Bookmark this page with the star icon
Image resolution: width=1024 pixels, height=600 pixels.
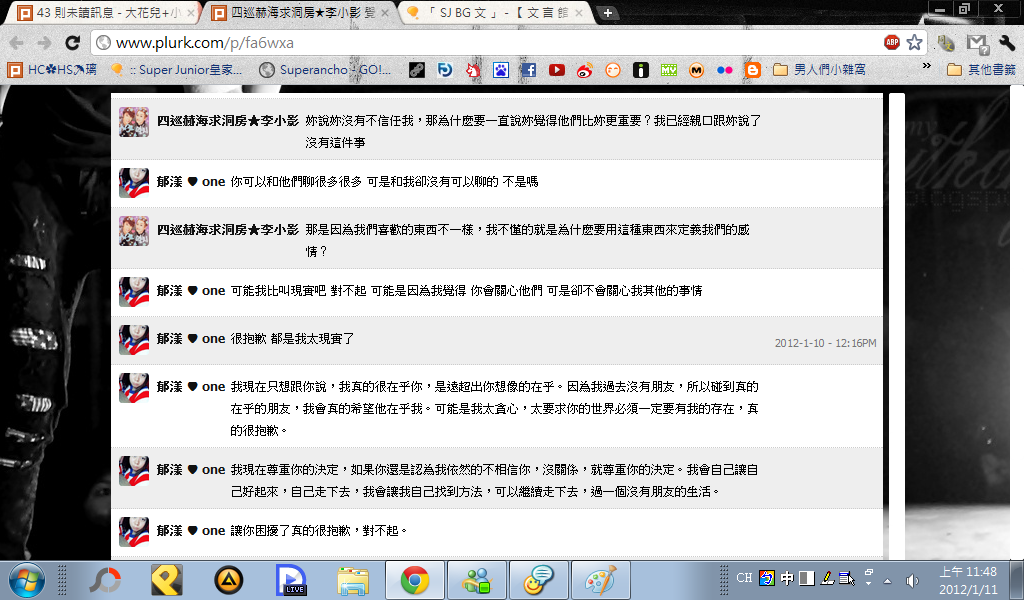(914, 43)
